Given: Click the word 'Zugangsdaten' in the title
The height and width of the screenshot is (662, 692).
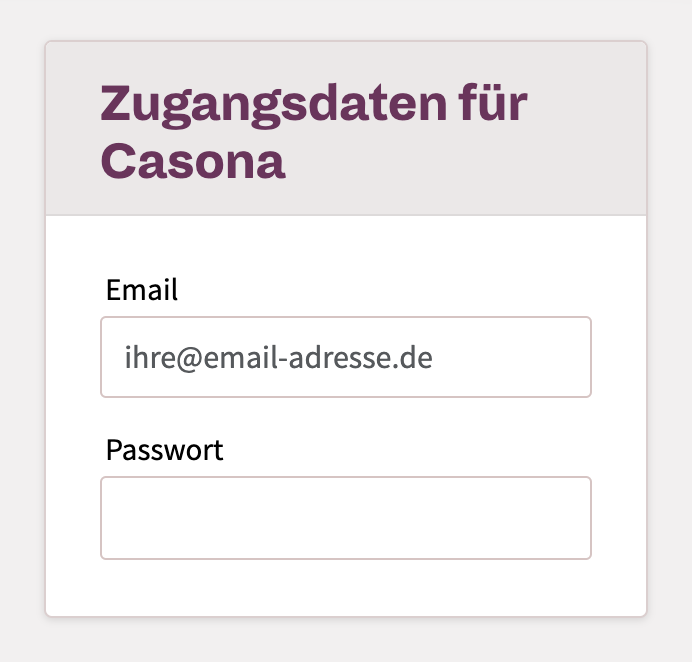Looking at the screenshot, I should pos(274,106).
